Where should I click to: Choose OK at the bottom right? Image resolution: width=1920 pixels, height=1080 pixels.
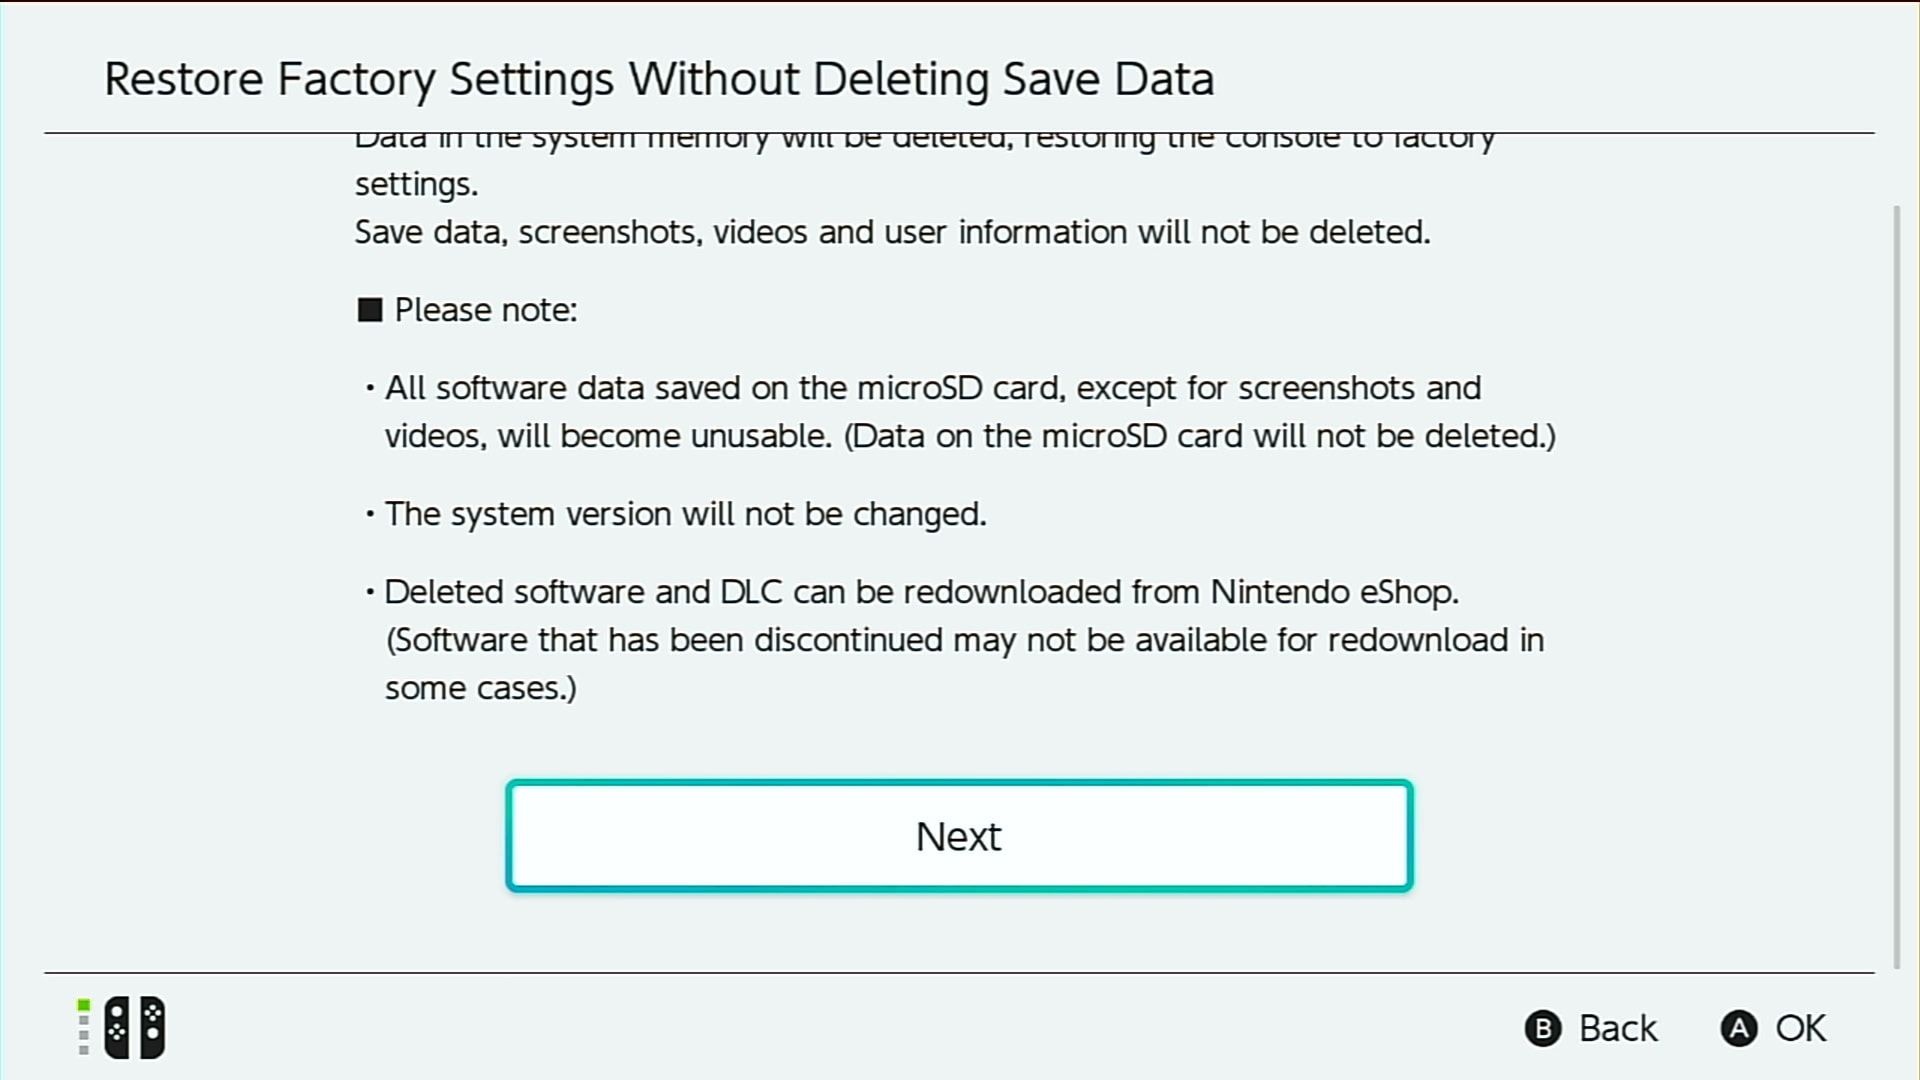click(1774, 1027)
